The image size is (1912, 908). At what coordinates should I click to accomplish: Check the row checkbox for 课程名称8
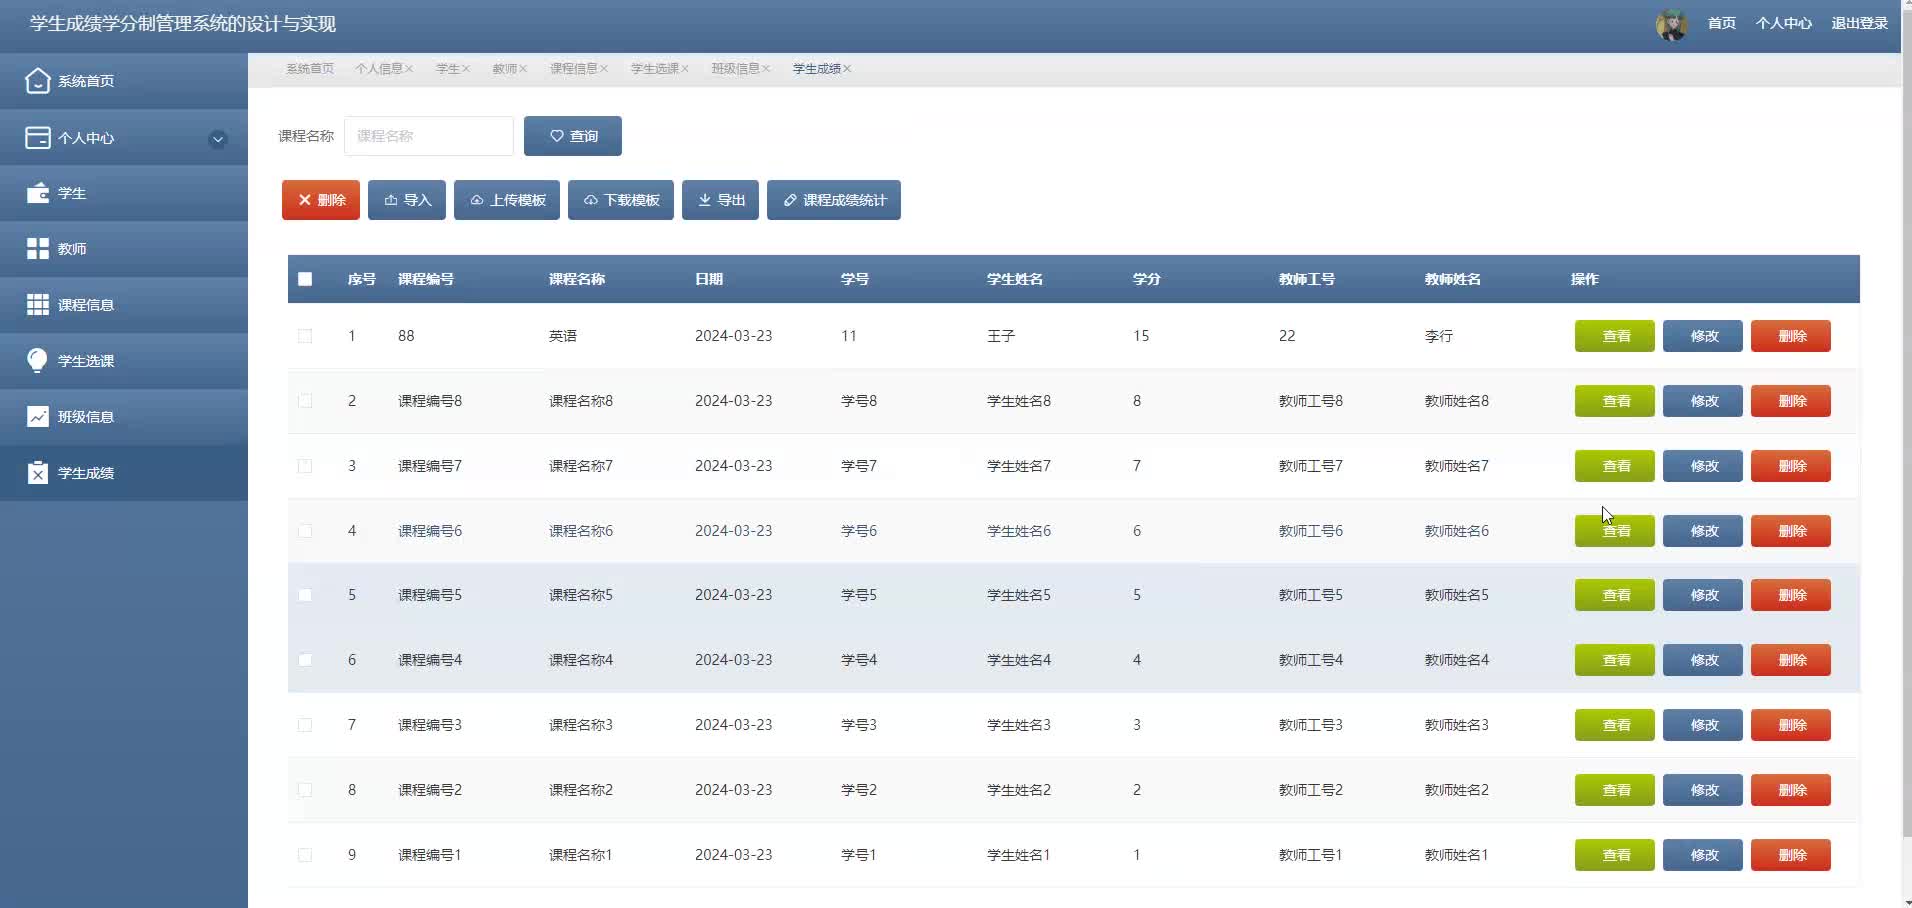[305, 401]
